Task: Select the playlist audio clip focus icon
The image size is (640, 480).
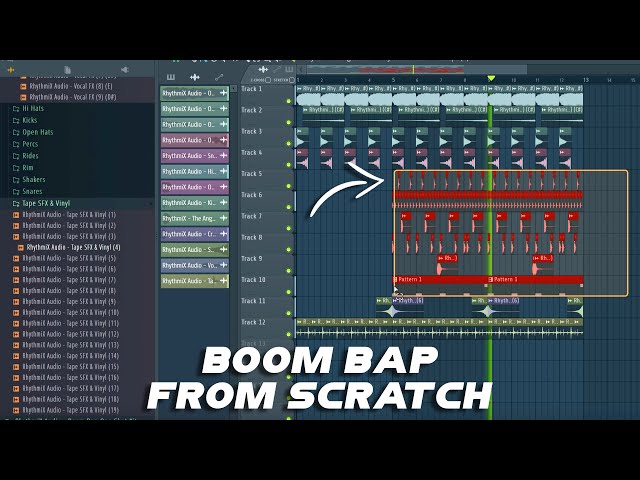Action: [264, 69]
